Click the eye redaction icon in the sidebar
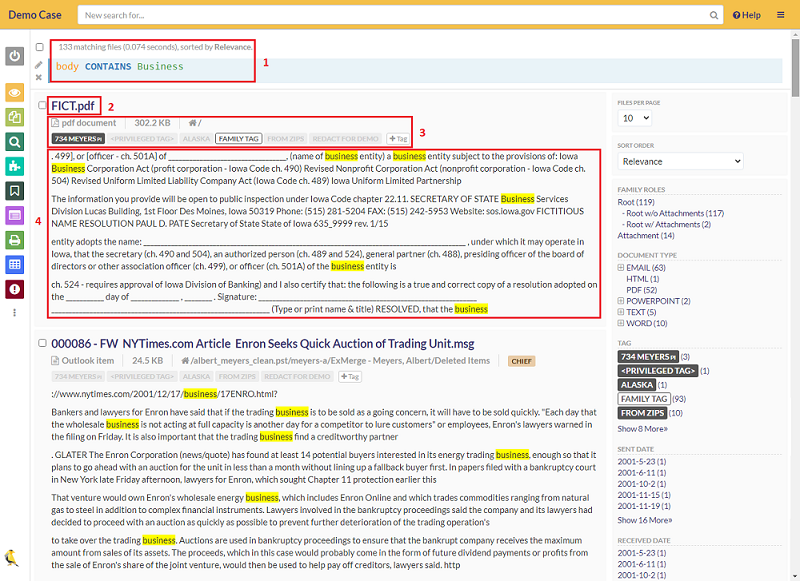Image resolution: width=800 pixels, height=581 pixels. coord(14,93)
